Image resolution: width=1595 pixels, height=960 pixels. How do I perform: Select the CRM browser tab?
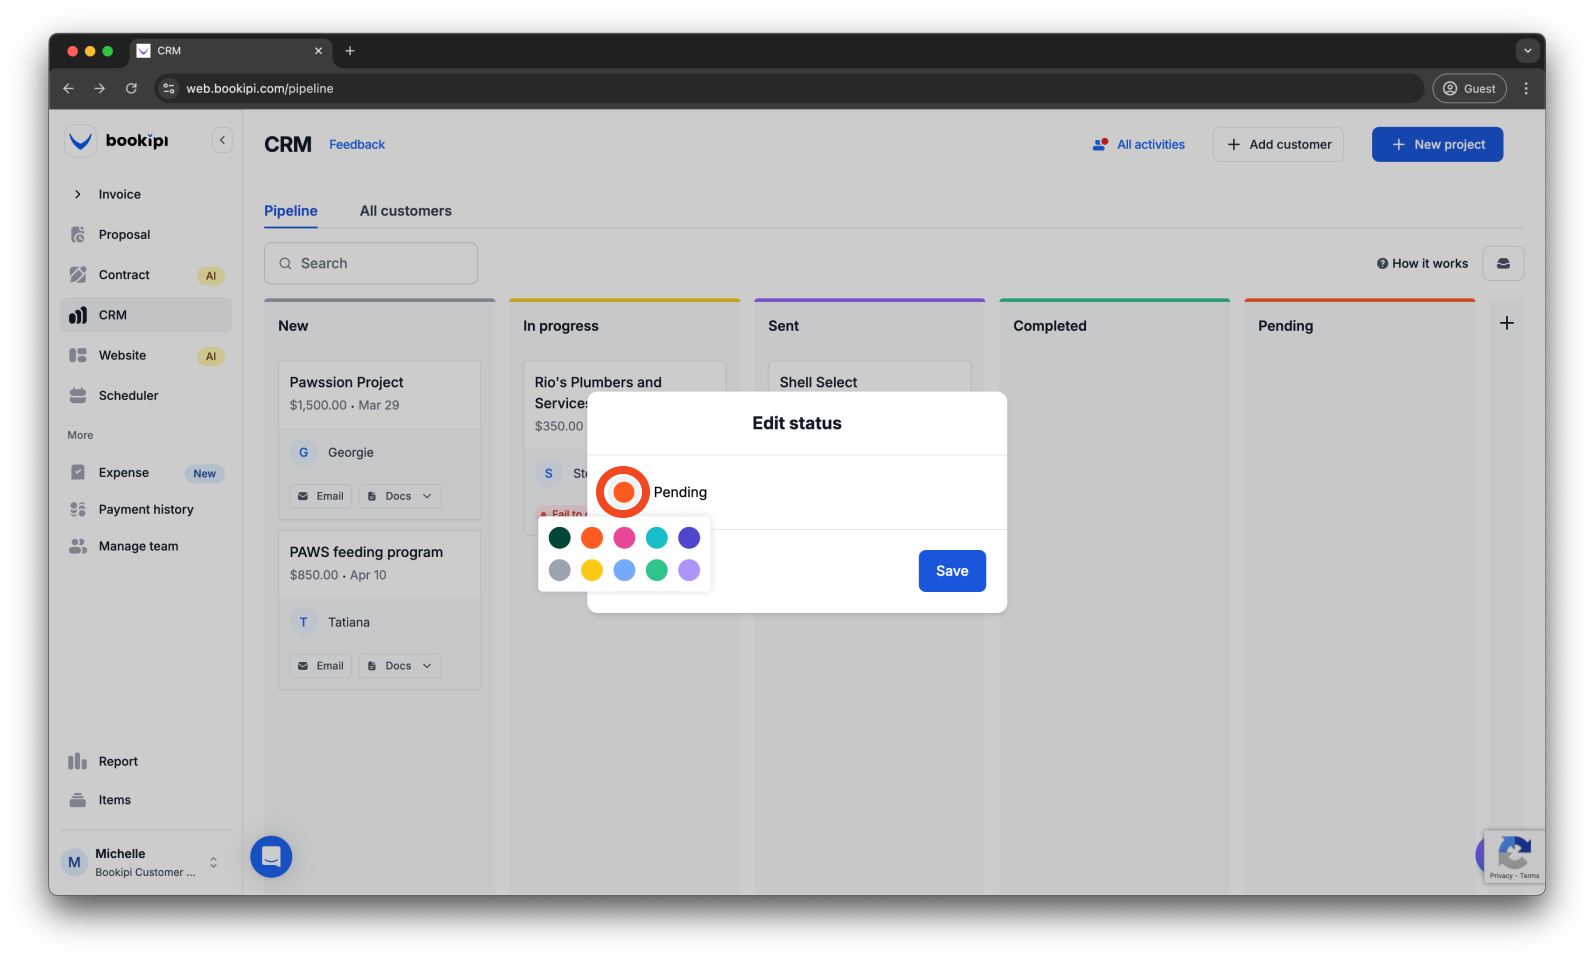[232, 51]
